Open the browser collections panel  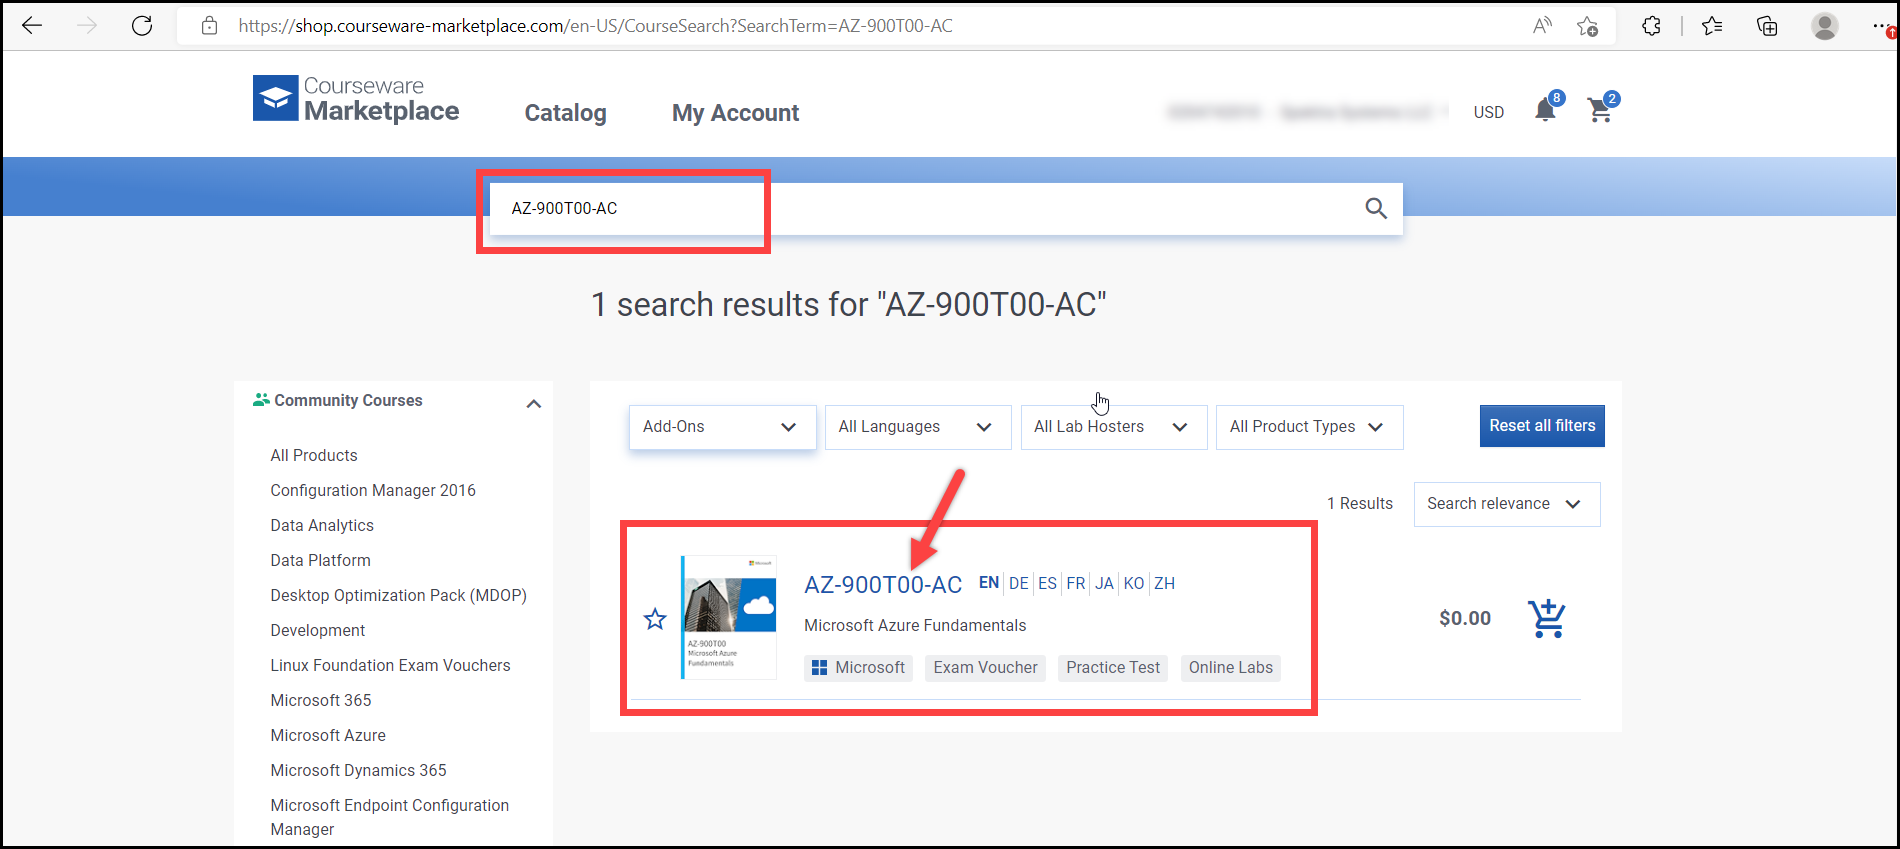click(x=1767, y=26)
